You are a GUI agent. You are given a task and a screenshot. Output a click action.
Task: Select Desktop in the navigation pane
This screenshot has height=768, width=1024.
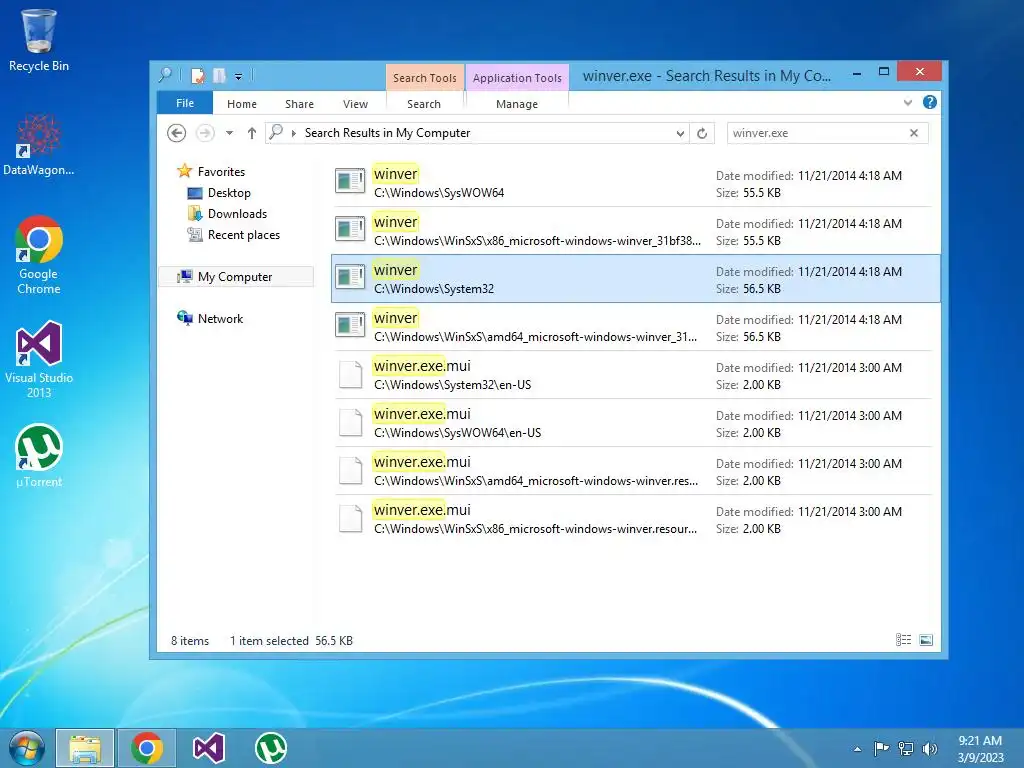(219, 193)
